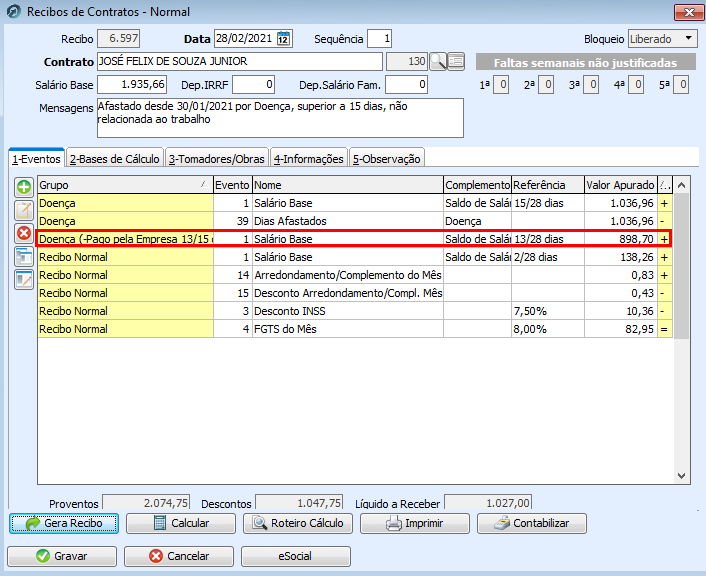This screenshot has width=706, height=576.
Task: Click the Dep.IRRF input field
Action: pos(253,85)
